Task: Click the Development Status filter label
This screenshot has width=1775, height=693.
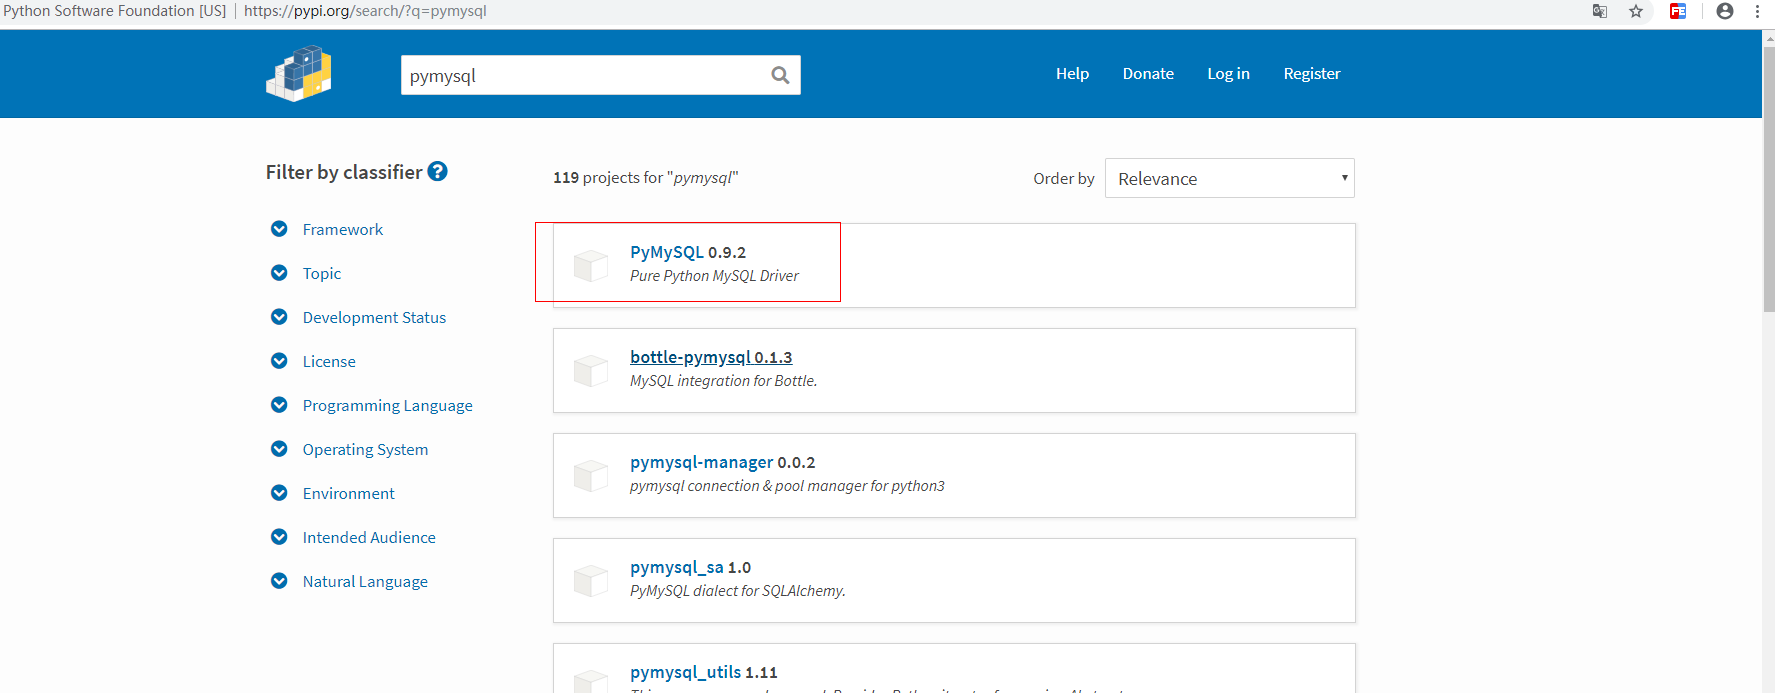Action: click(x=374, y=317)
